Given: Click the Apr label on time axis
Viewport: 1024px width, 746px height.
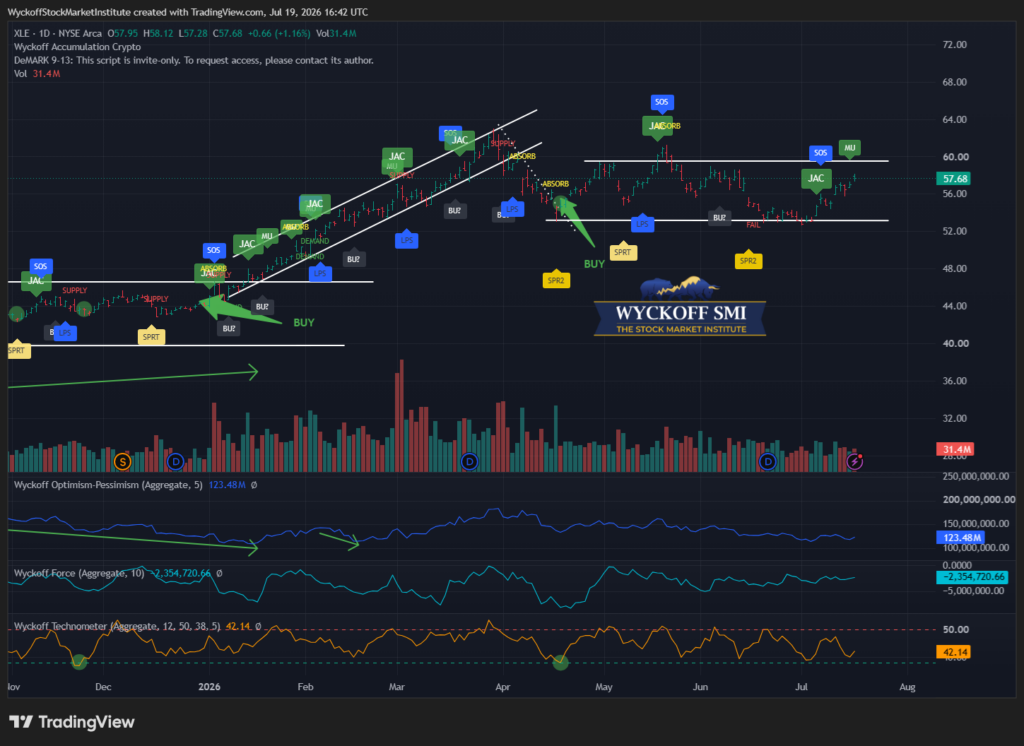Looking at the screenshot, I should coord(502,687).
